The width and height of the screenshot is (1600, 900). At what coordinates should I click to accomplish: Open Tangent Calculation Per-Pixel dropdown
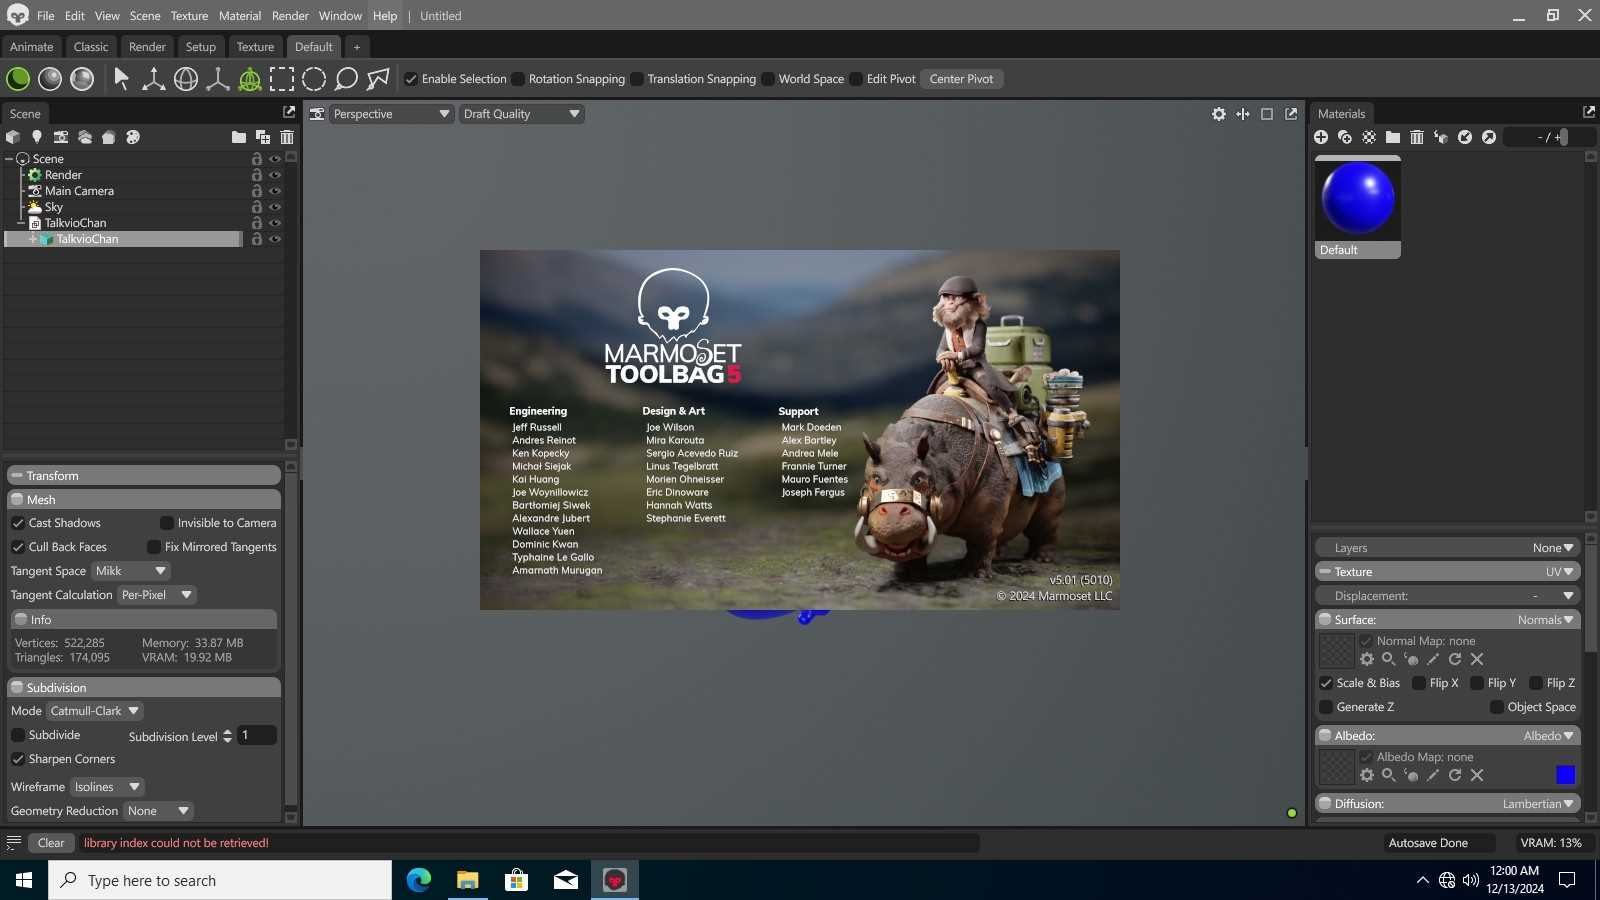tap(156, 595)
